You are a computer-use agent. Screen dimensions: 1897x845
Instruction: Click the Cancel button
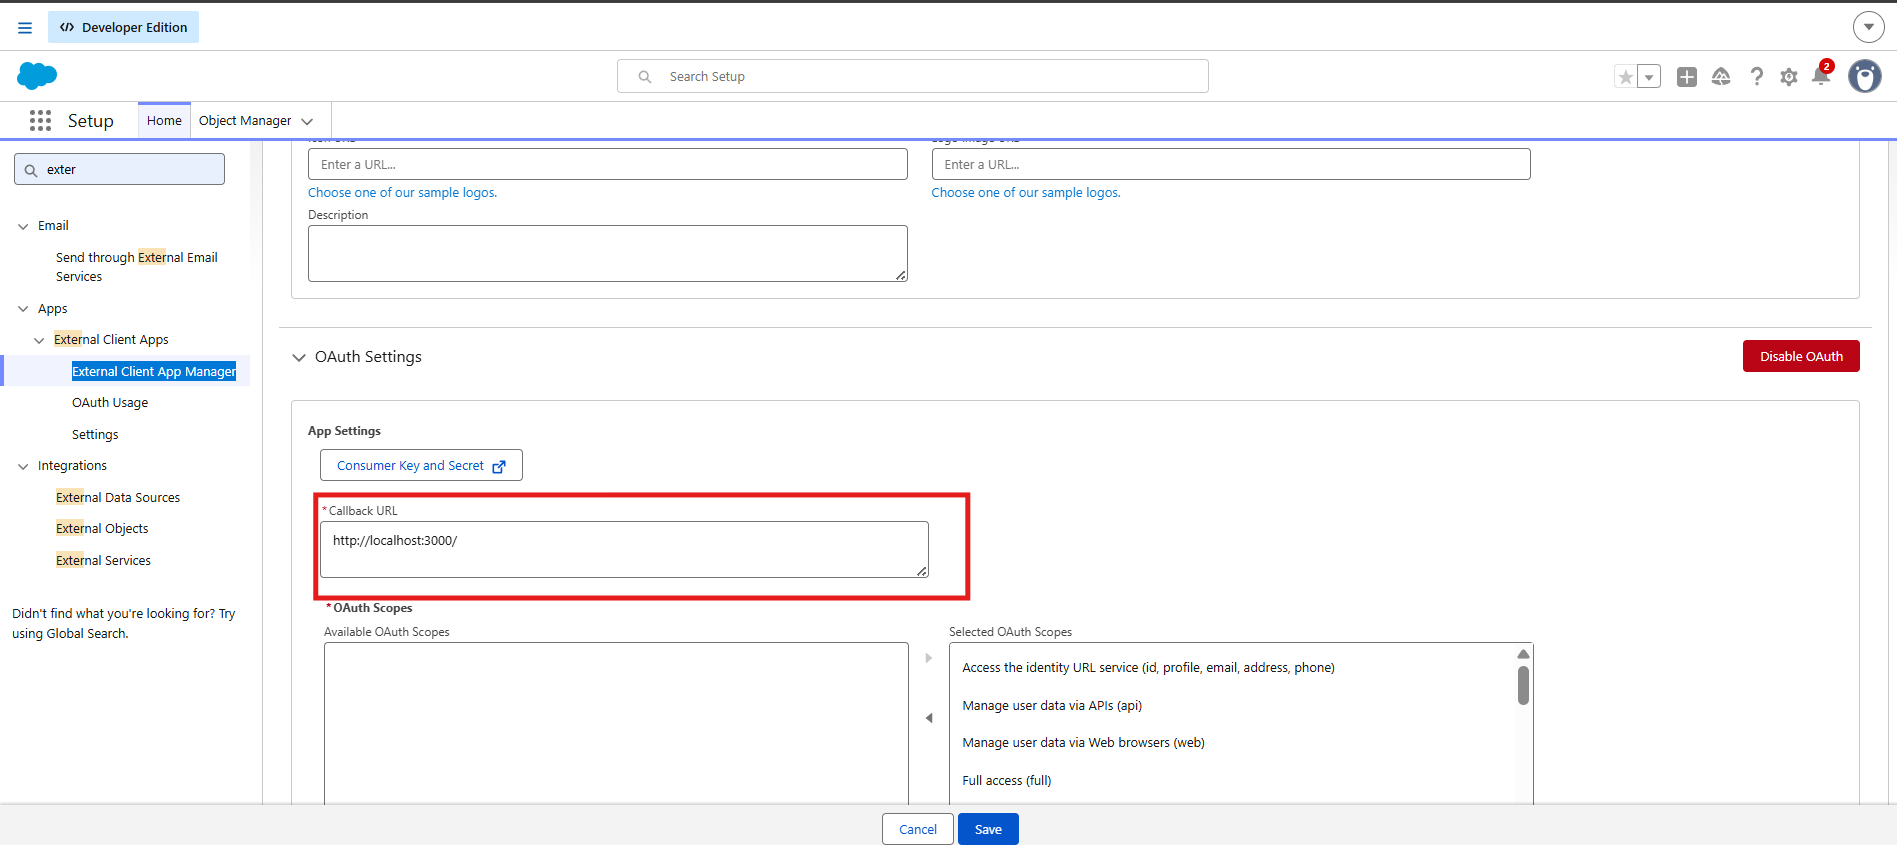[918, 829]
